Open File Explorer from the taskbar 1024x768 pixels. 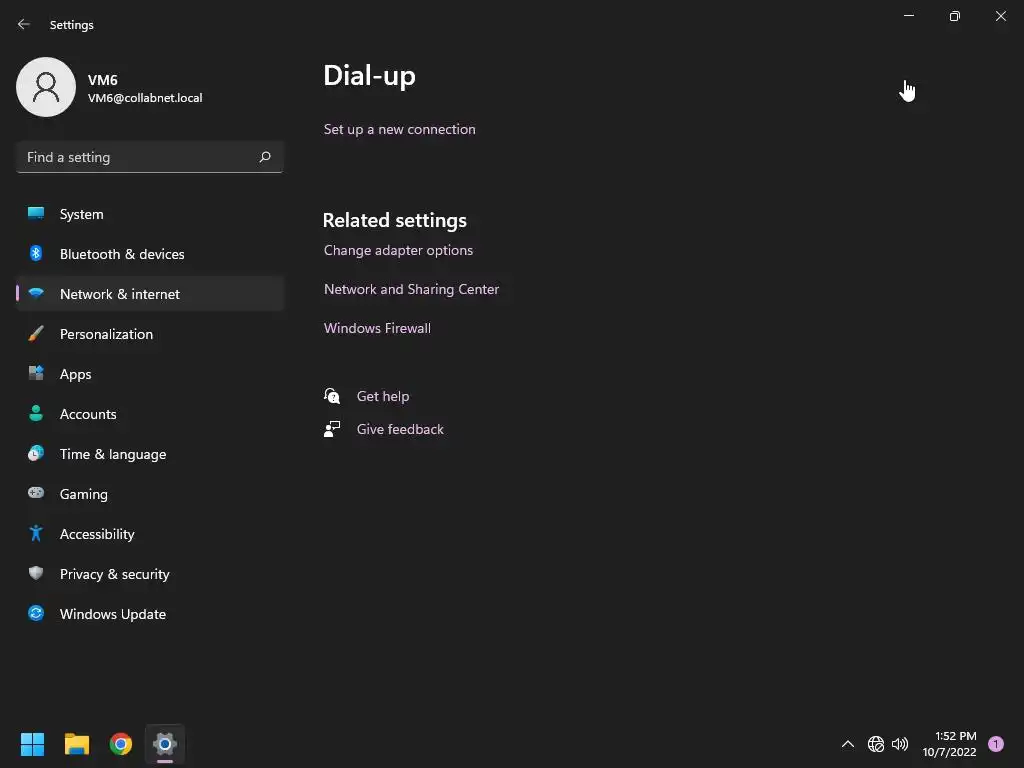click(76, 744)
